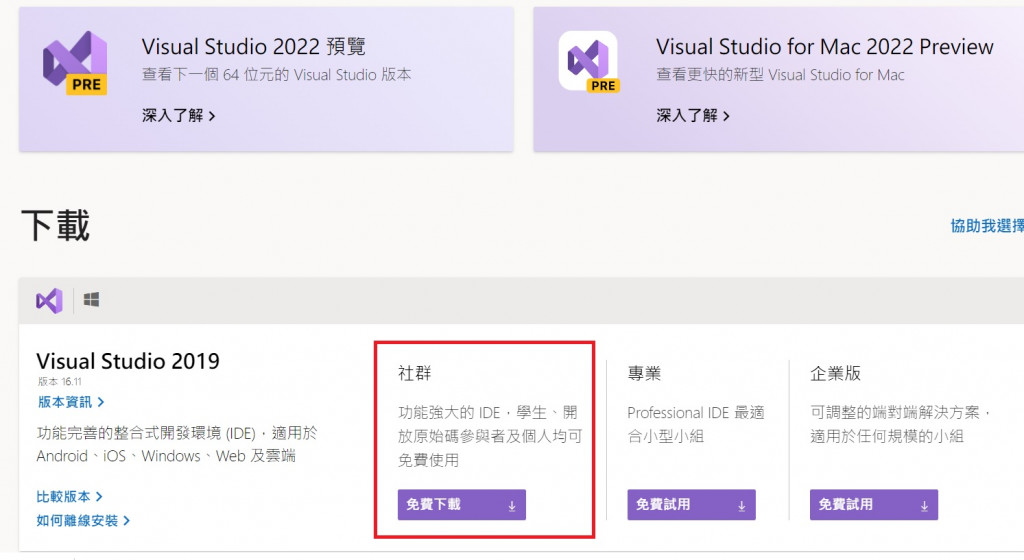The width and height of the screenshot is (1024, 560).
Task: Select the Visual Studio tab icon in the download bar
Action: click(x=49, y=301)
